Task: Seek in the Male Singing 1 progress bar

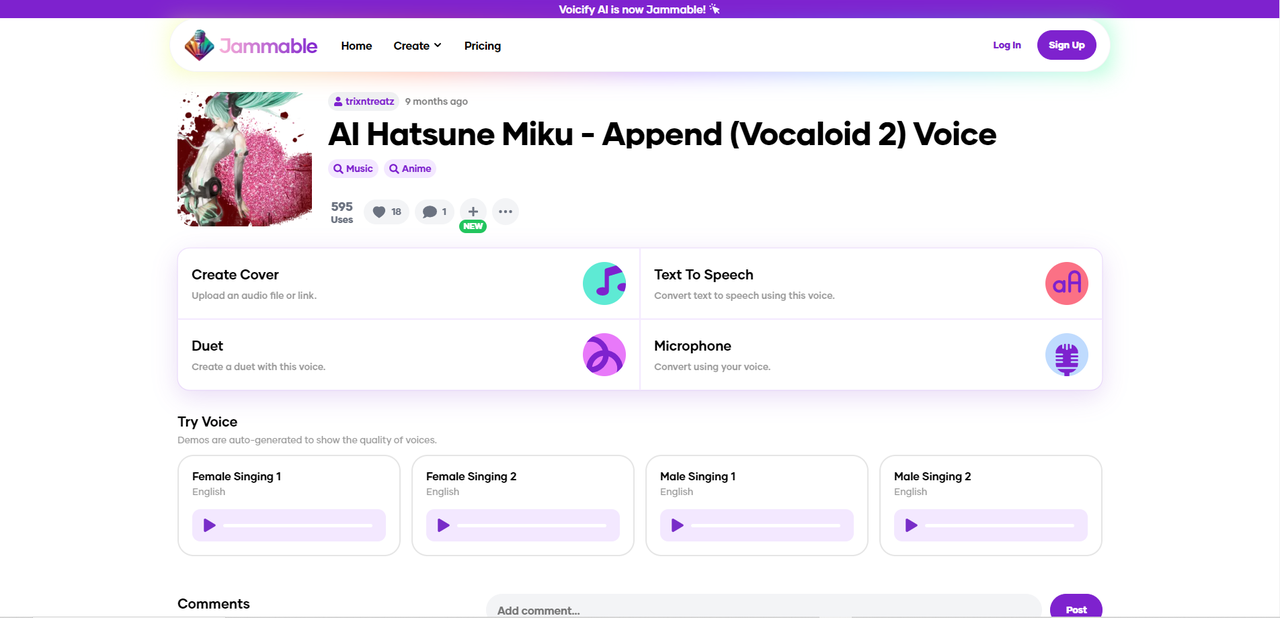Action: (766, 525)
